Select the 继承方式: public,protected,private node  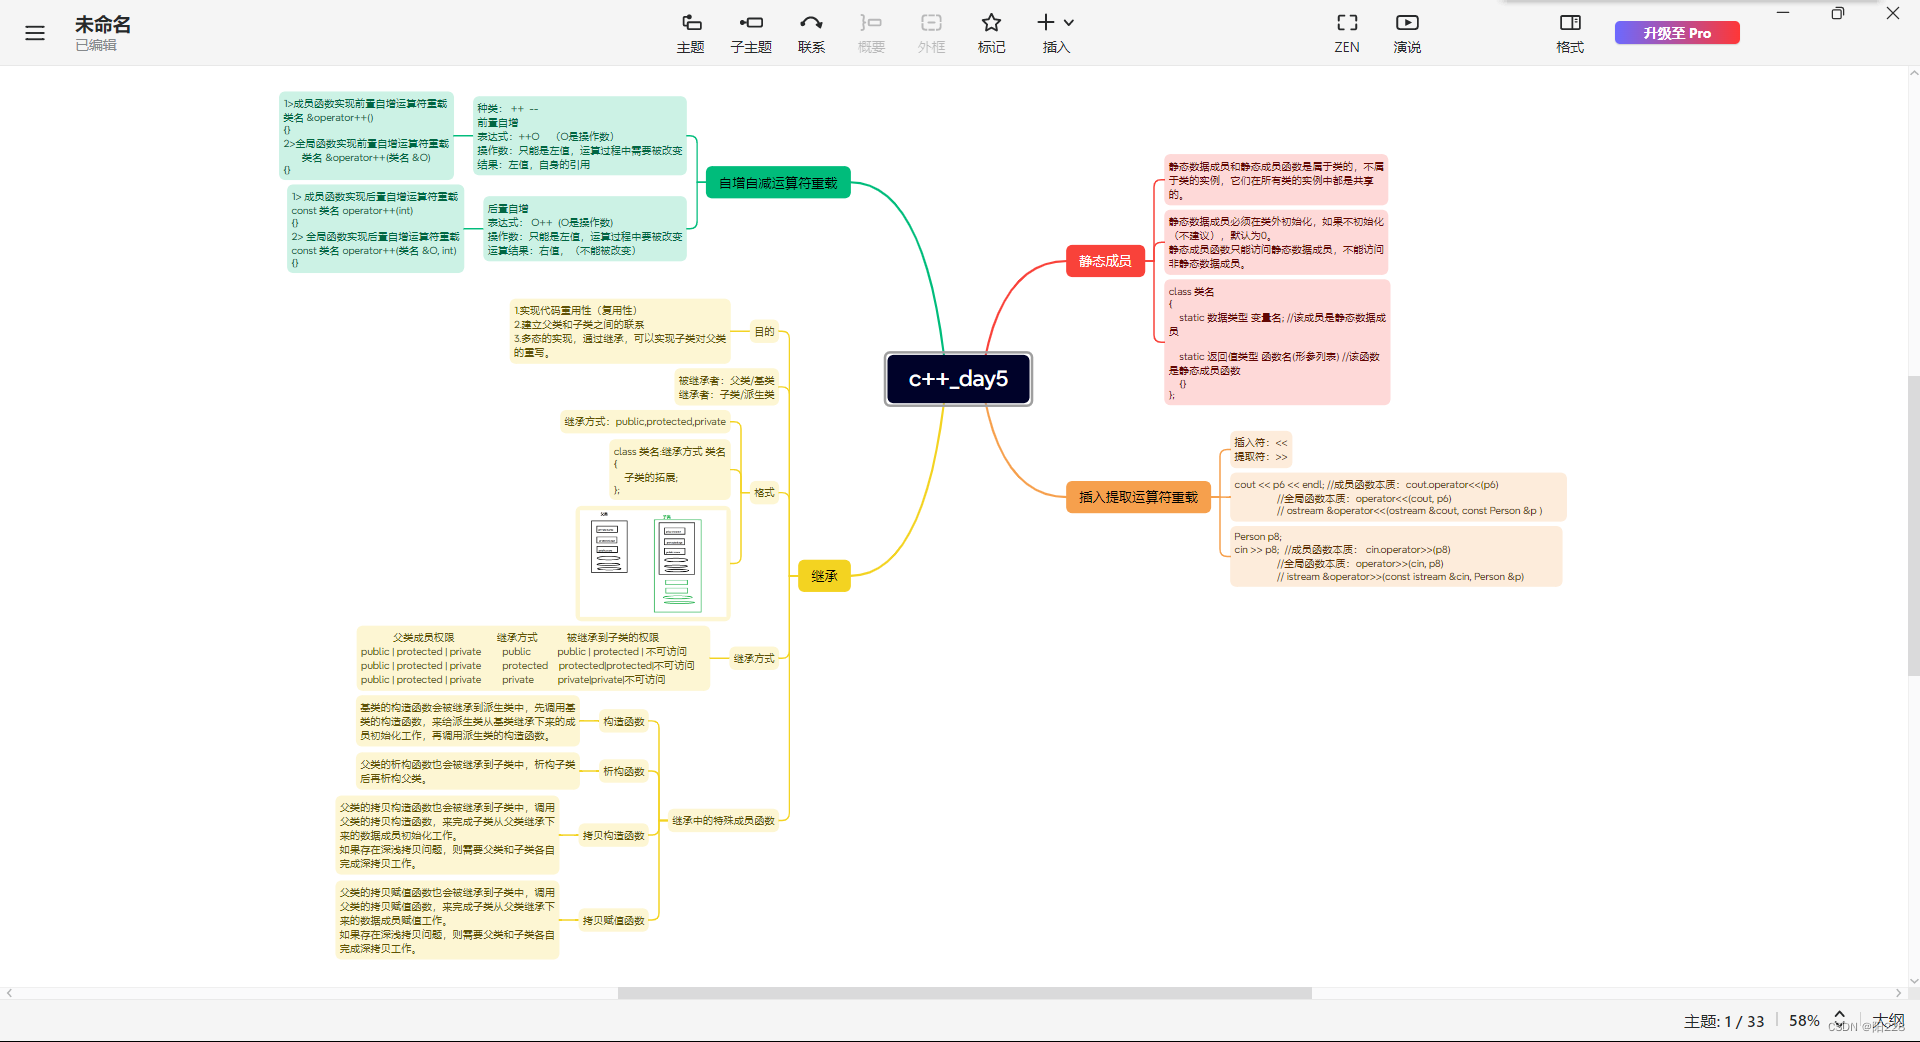coord(645,422)
